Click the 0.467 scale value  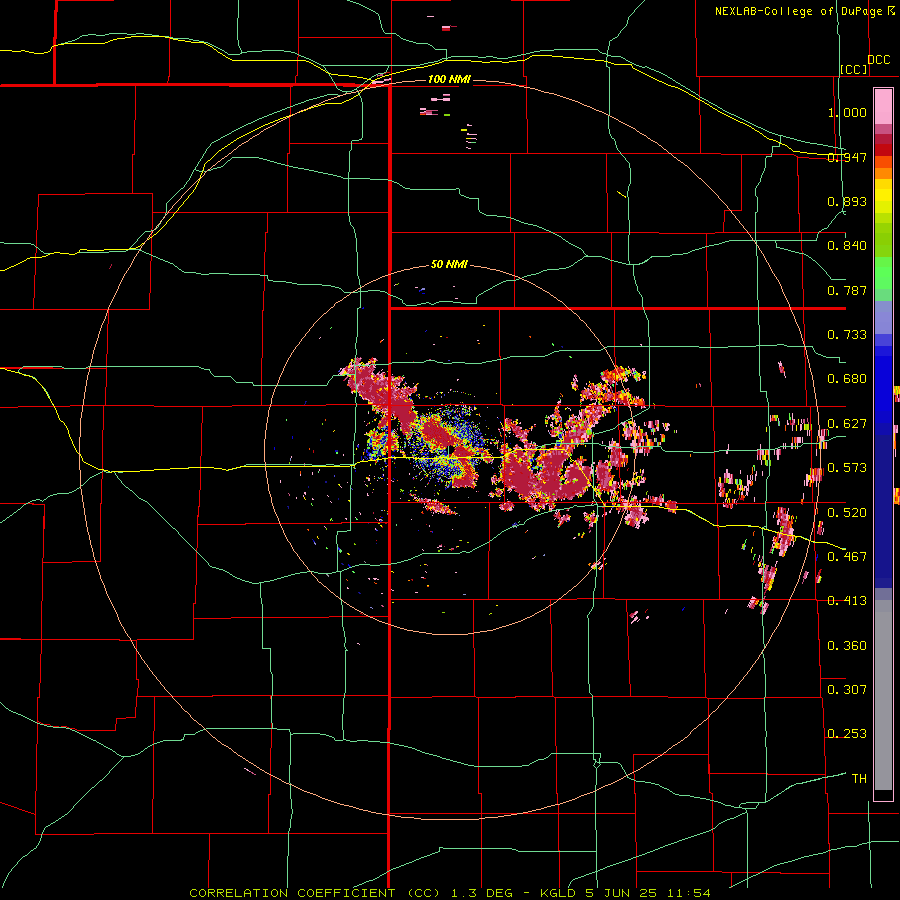click(847, 557)
